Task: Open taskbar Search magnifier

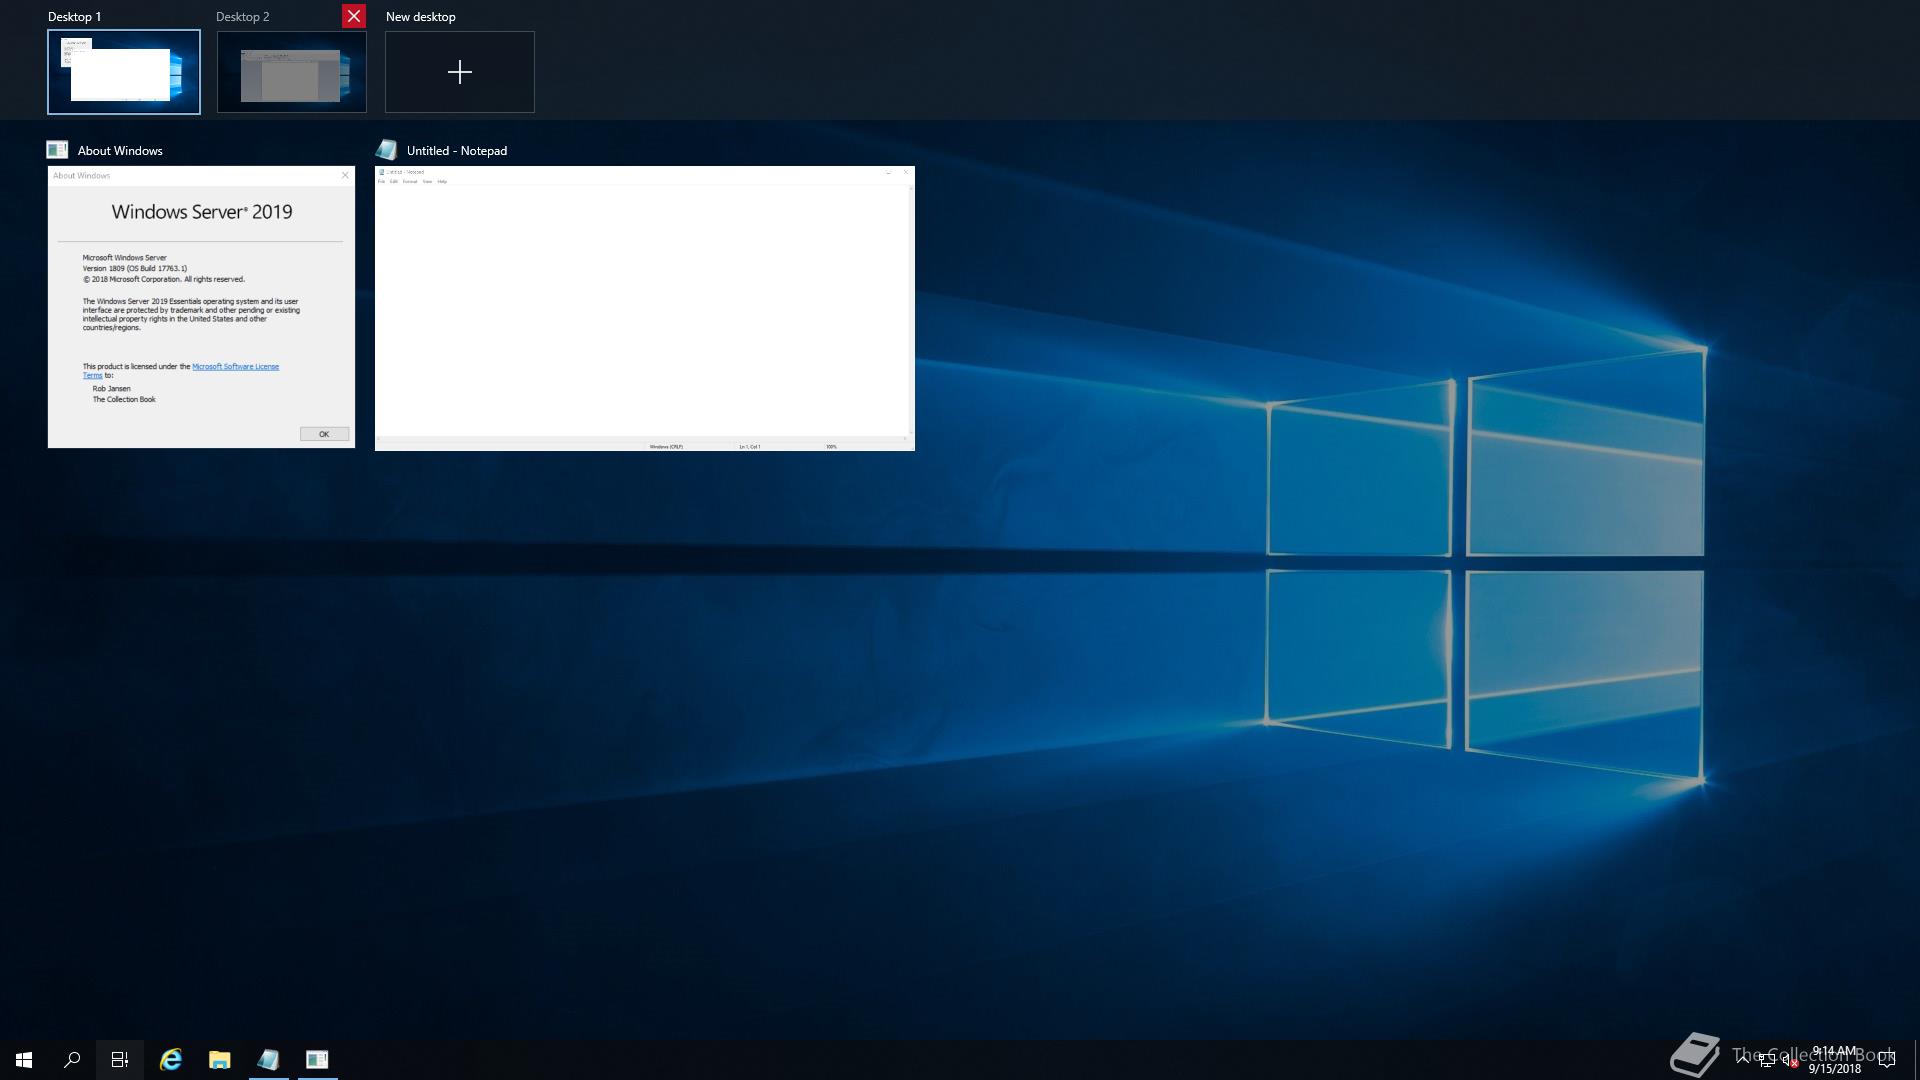Action: (72, 1060)
